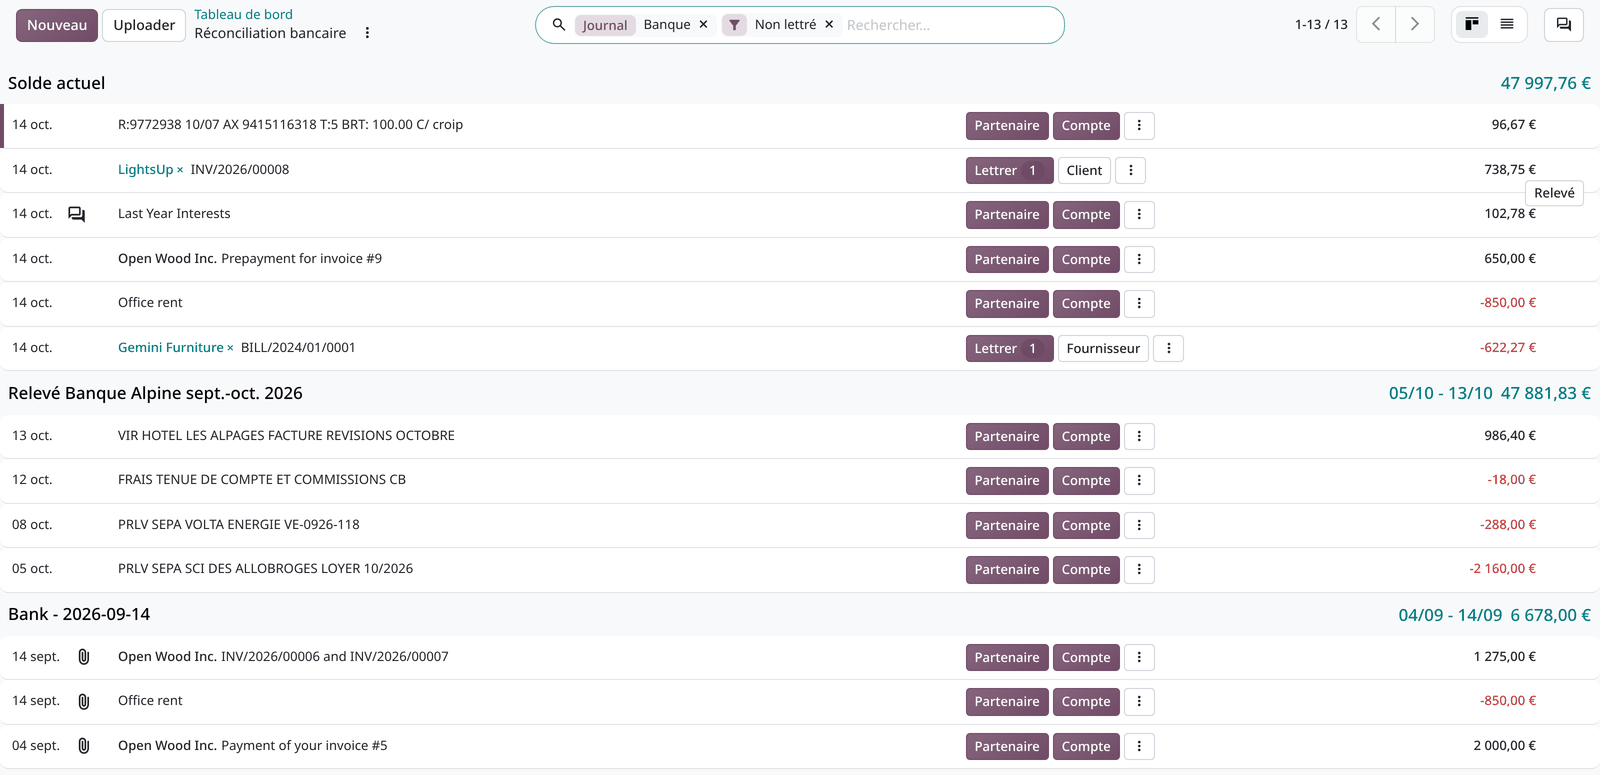The image size is (1600, 775).
Task: Remove the Non lettré filter facet
Action: 829,25
